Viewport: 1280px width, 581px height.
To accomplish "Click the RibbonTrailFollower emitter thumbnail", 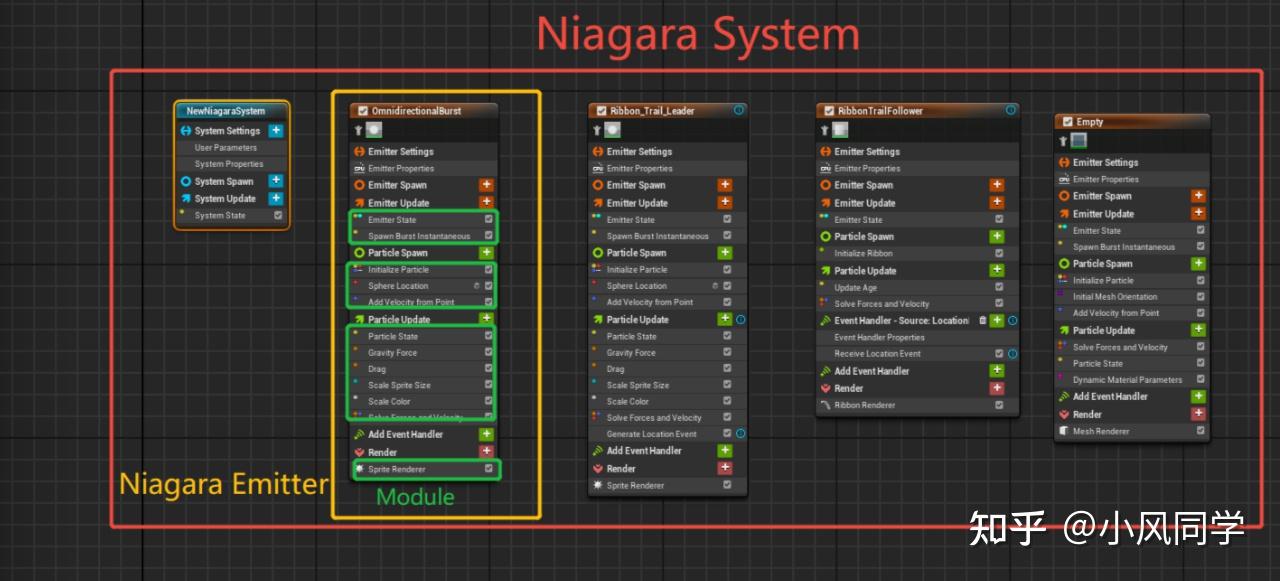I will (840, 130).
